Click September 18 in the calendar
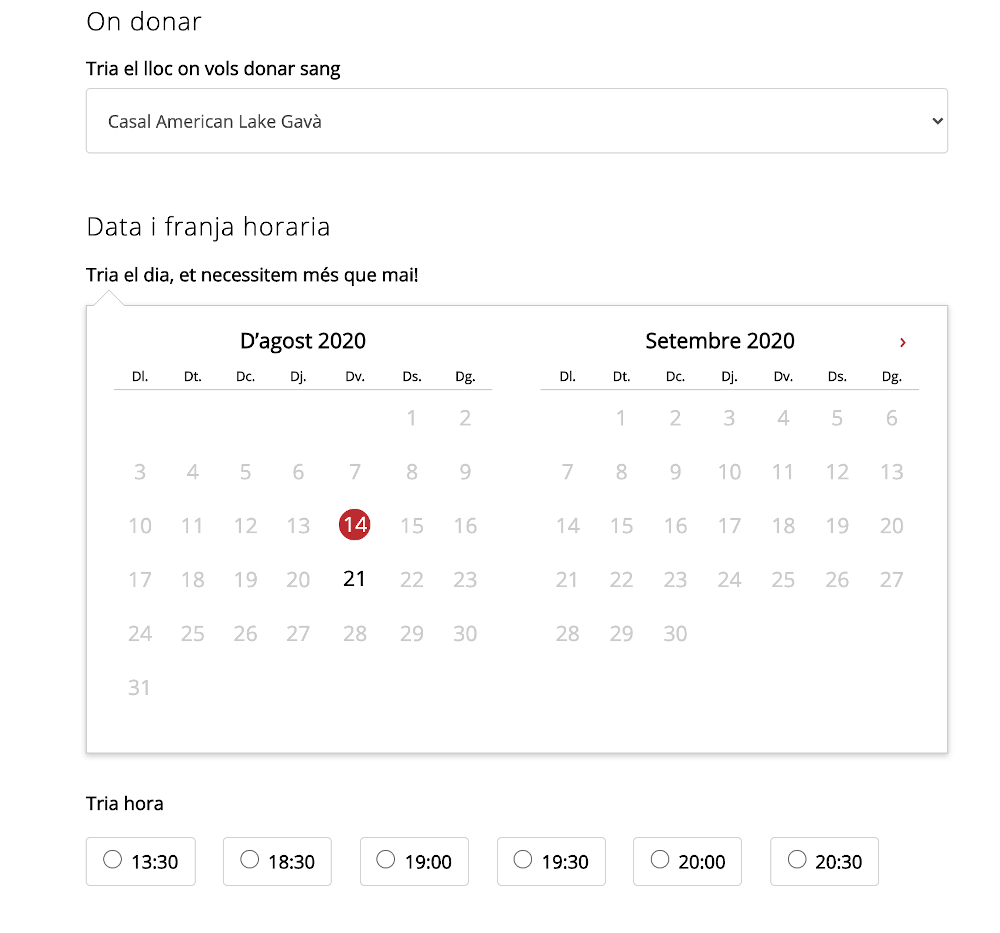 [x=783, y=525]
